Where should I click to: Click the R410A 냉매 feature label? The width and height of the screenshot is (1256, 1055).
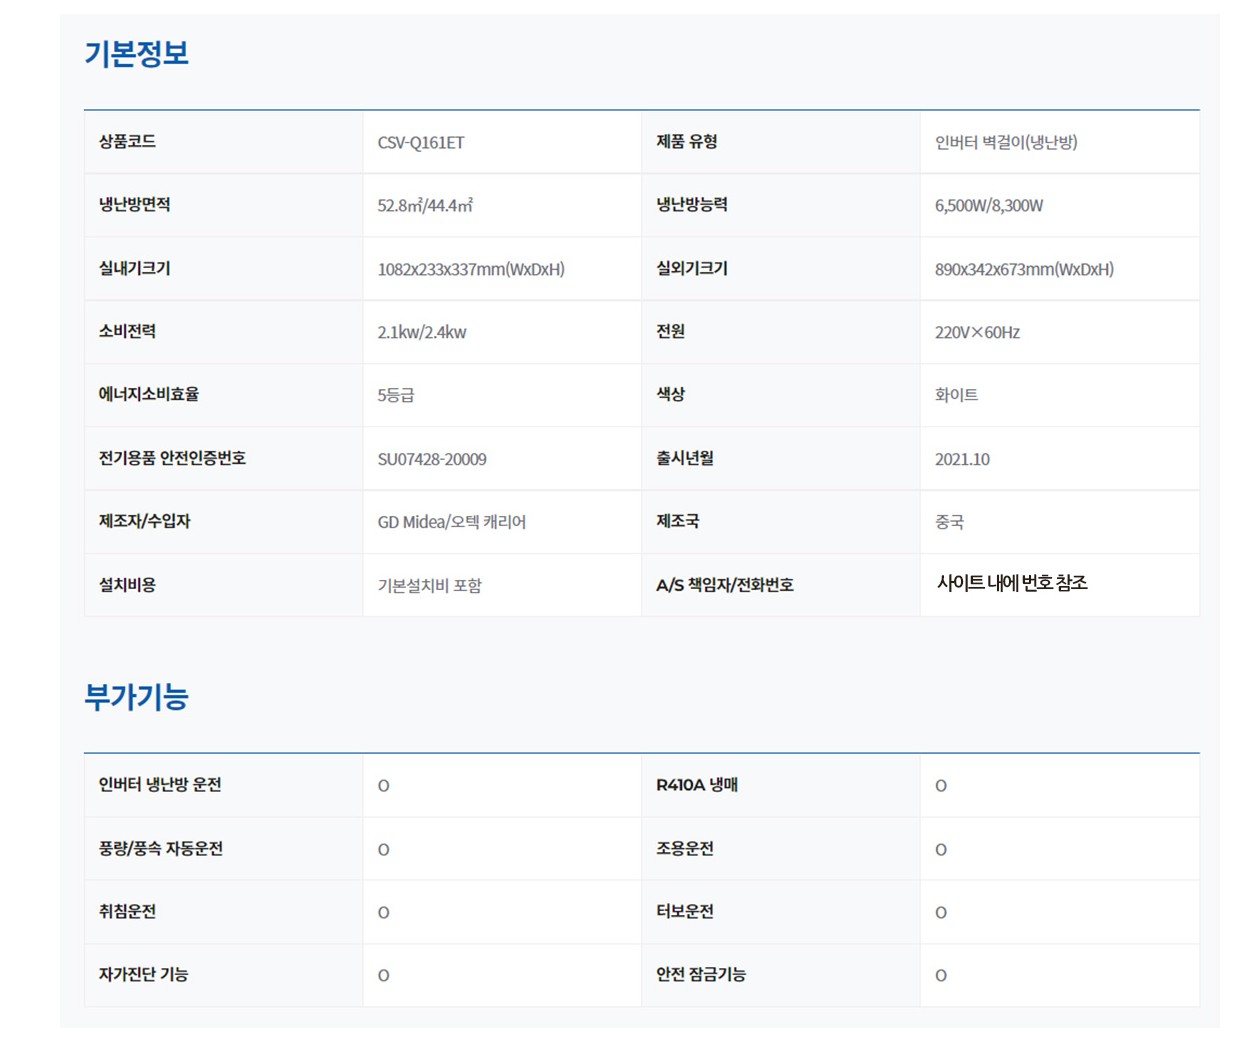[x=696, y=785]
